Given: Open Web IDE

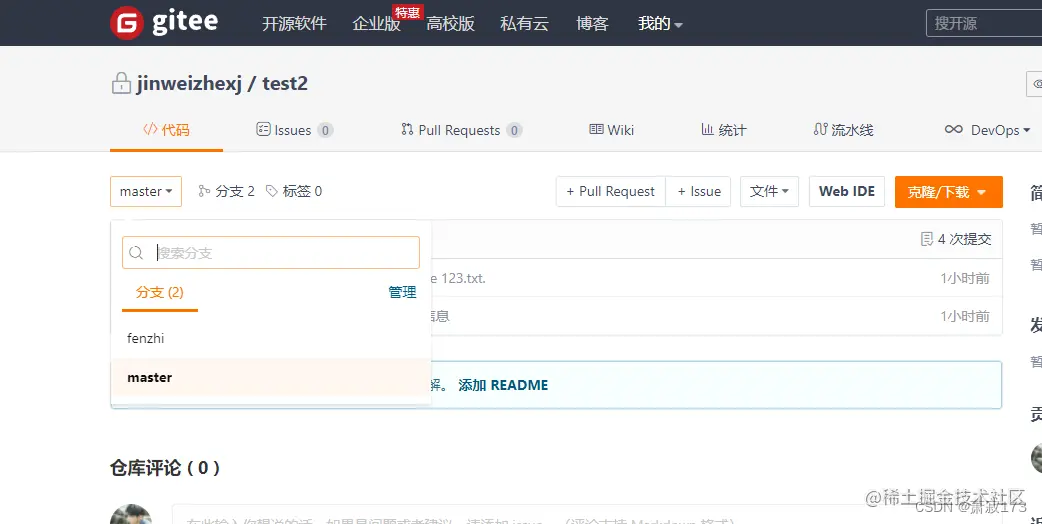Looking at the screenshot, I should click(847, 191).
